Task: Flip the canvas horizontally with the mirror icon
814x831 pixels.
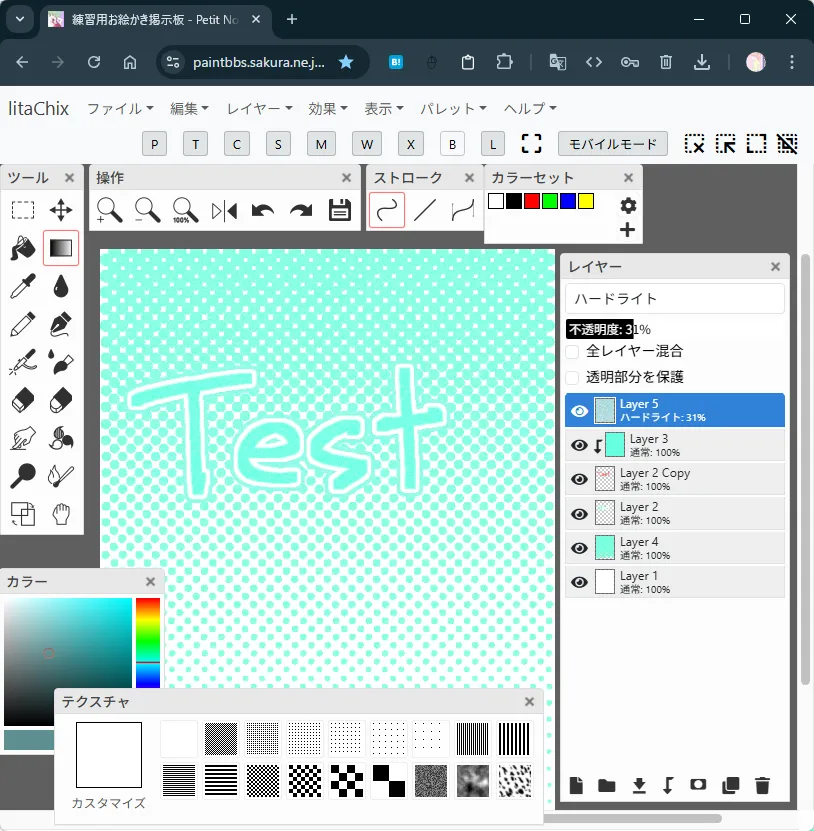Action: [225, 210]
